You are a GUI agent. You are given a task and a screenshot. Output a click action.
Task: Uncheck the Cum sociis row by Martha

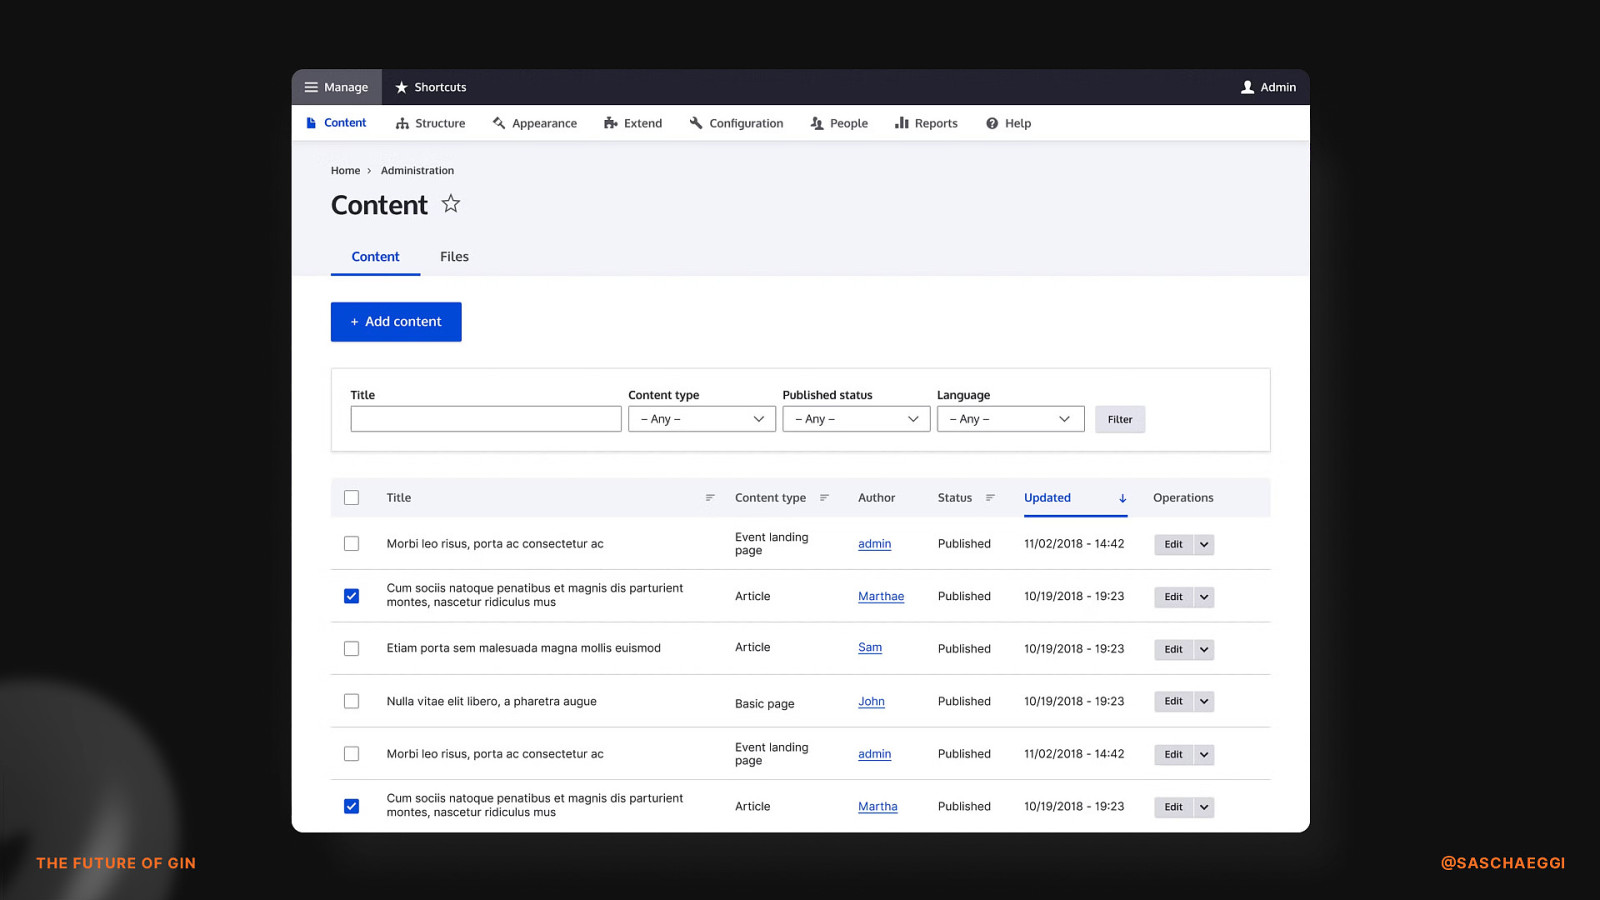click(351, 806)
